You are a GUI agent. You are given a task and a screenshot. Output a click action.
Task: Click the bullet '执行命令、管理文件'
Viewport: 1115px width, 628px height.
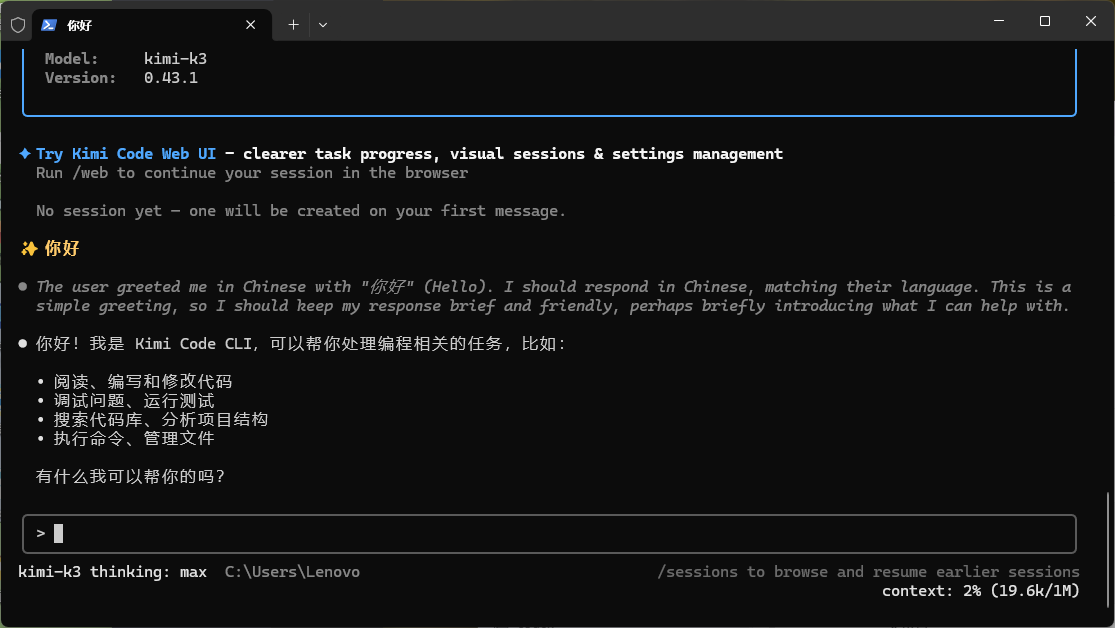click(134, 439)
